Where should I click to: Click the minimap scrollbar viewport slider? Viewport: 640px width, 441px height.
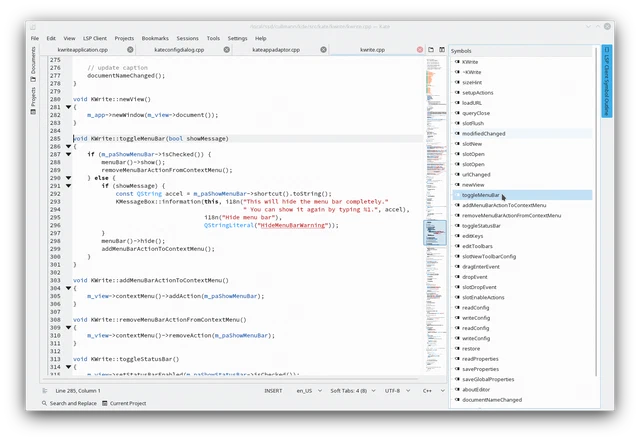point(435,232)
